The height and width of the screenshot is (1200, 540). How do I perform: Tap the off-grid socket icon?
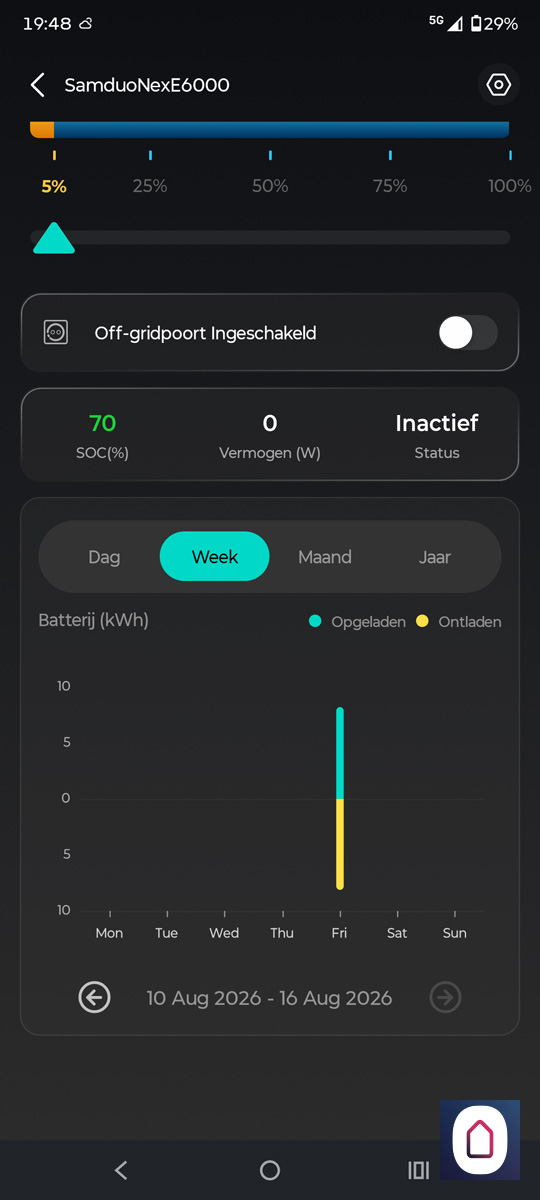56,333
